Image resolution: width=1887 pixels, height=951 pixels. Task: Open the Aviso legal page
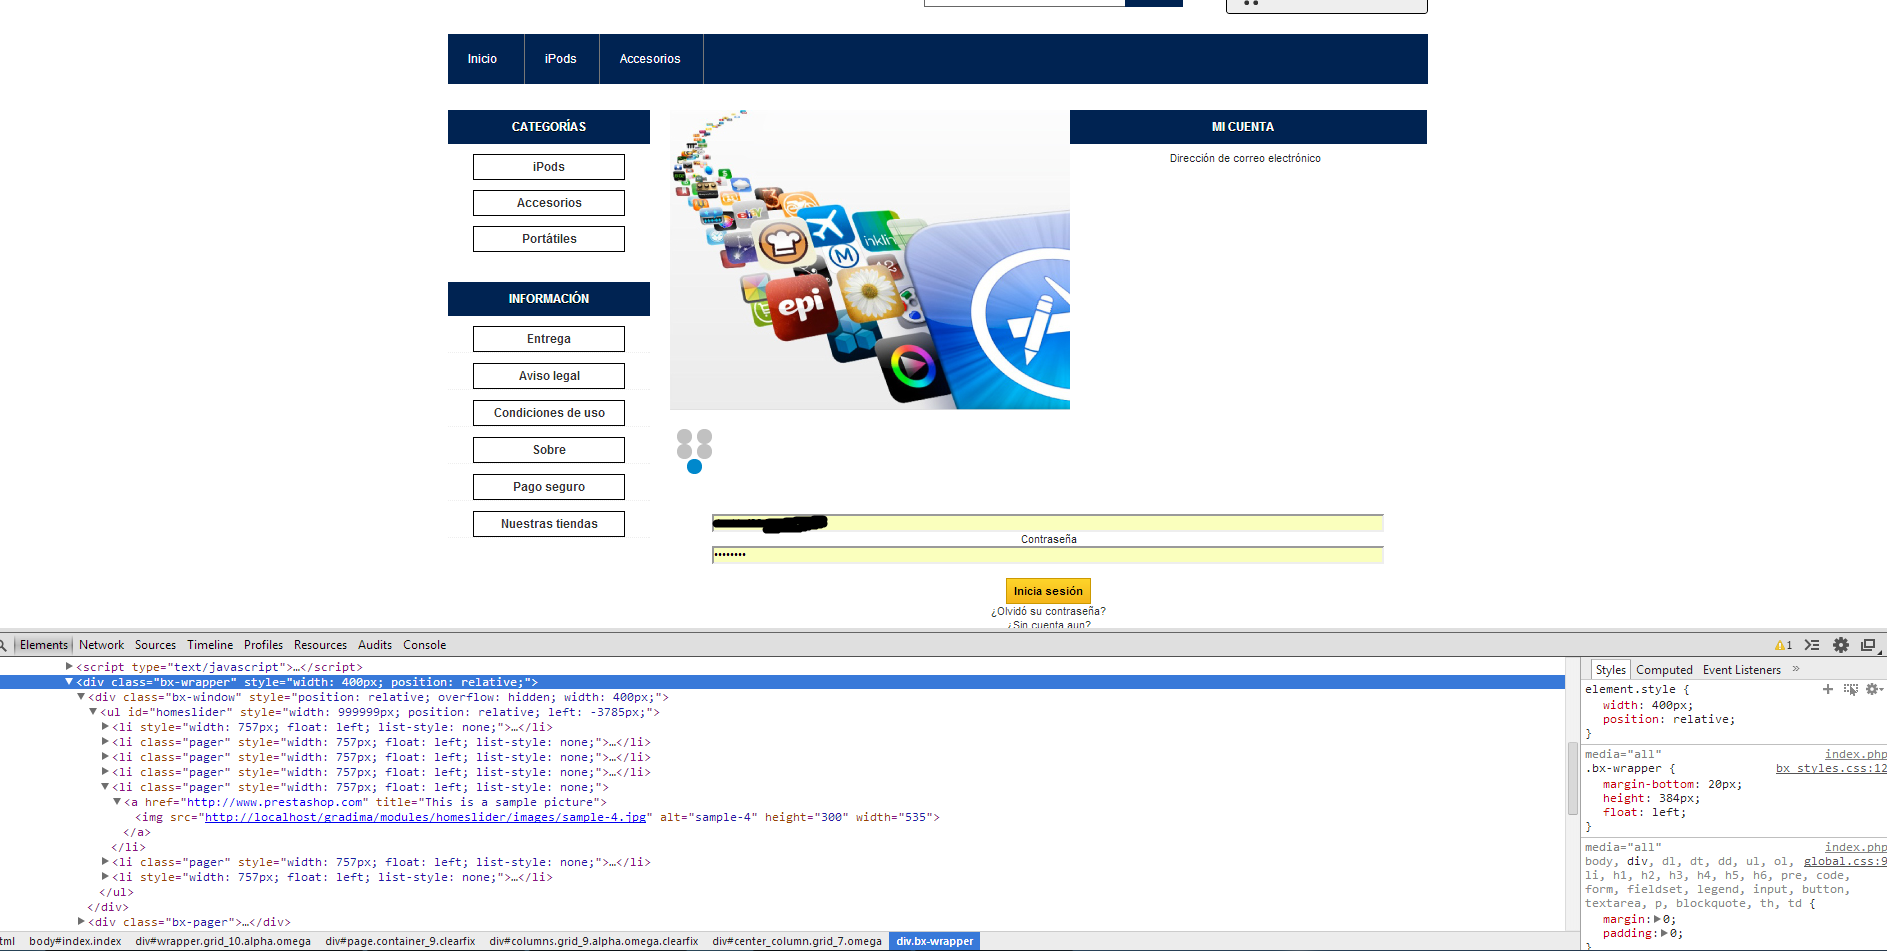tap(549, 376)
